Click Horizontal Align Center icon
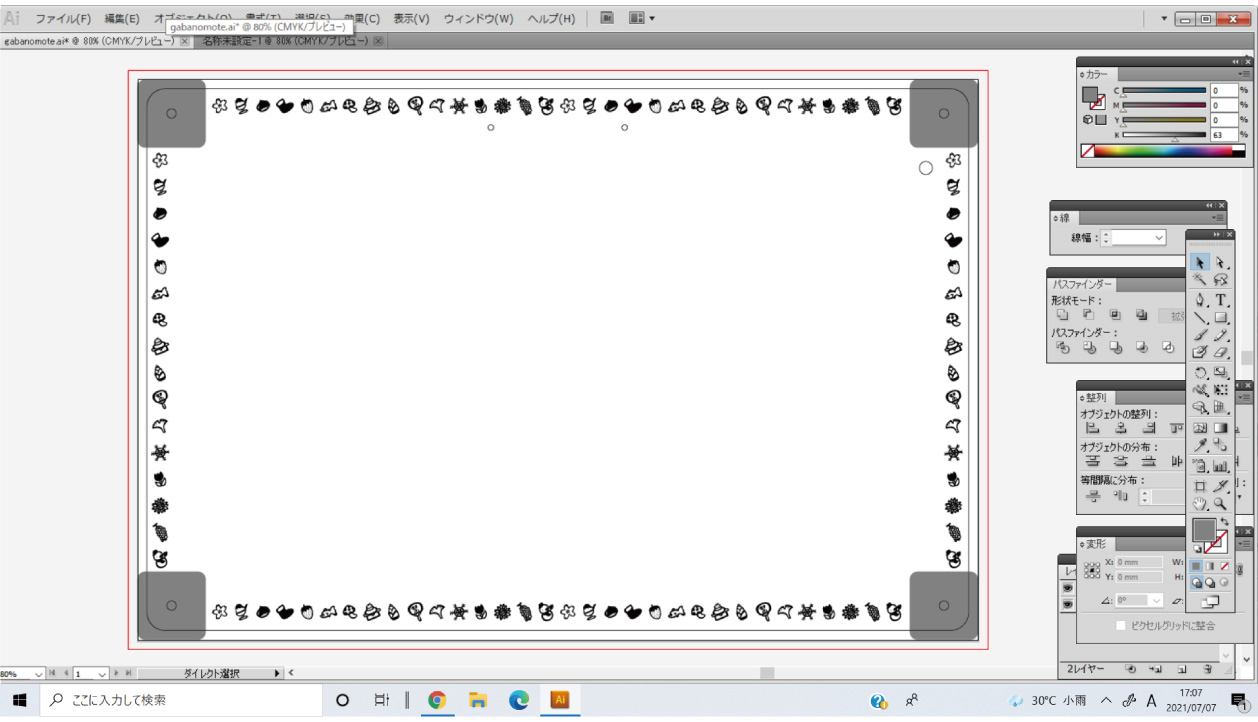The width and height of the screenshot is (1258, 722). click(1121, 428)
